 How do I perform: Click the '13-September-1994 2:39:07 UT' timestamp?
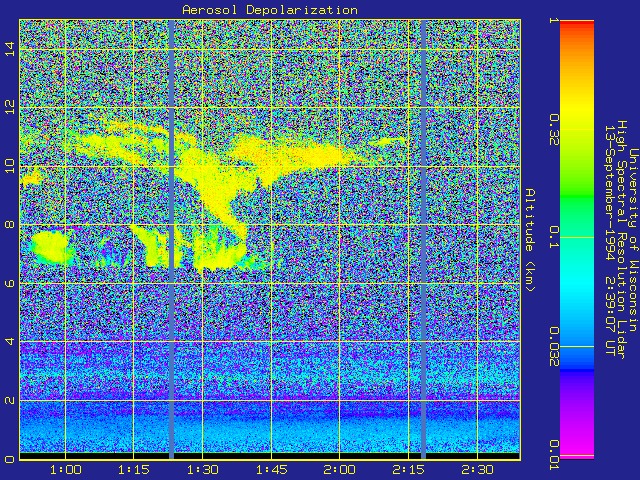pyautogui.click(x=610, y=240)
